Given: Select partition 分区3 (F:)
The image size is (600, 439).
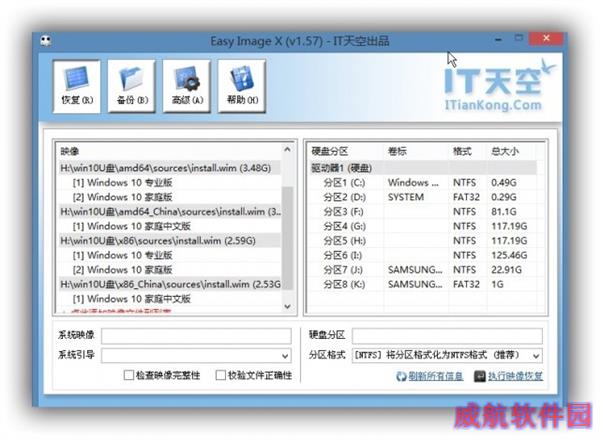Looking at the screenshot, I should coord(343,212).
